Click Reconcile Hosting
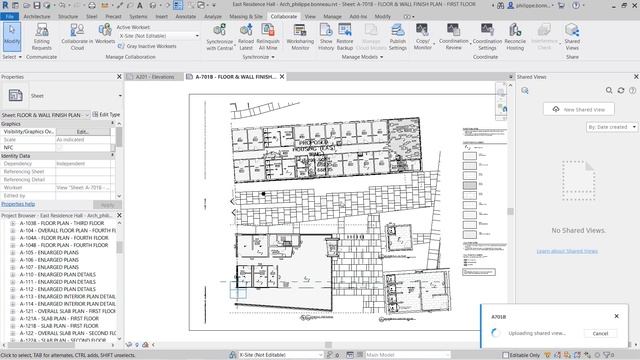 [515, 37]
